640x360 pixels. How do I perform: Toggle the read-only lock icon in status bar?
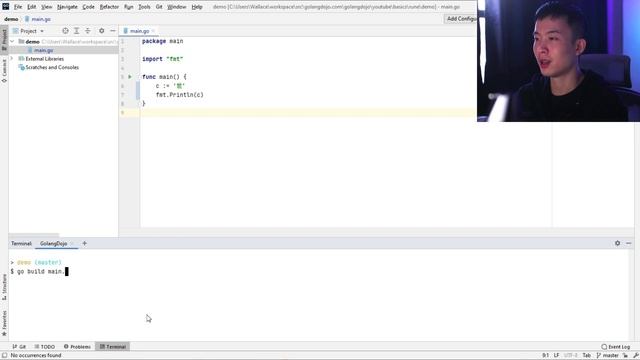[x=625, y=356]
